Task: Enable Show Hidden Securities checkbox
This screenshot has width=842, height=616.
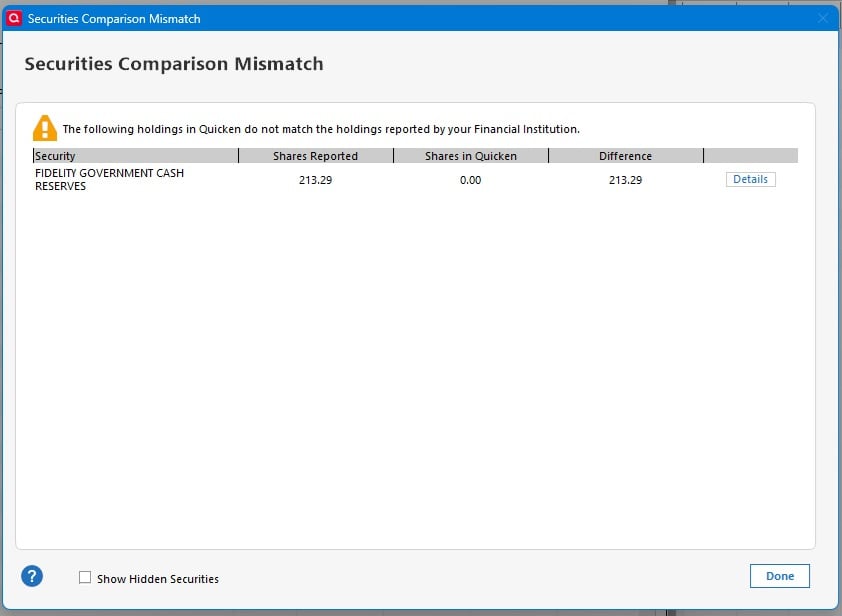Action: [x=85, y=577]
